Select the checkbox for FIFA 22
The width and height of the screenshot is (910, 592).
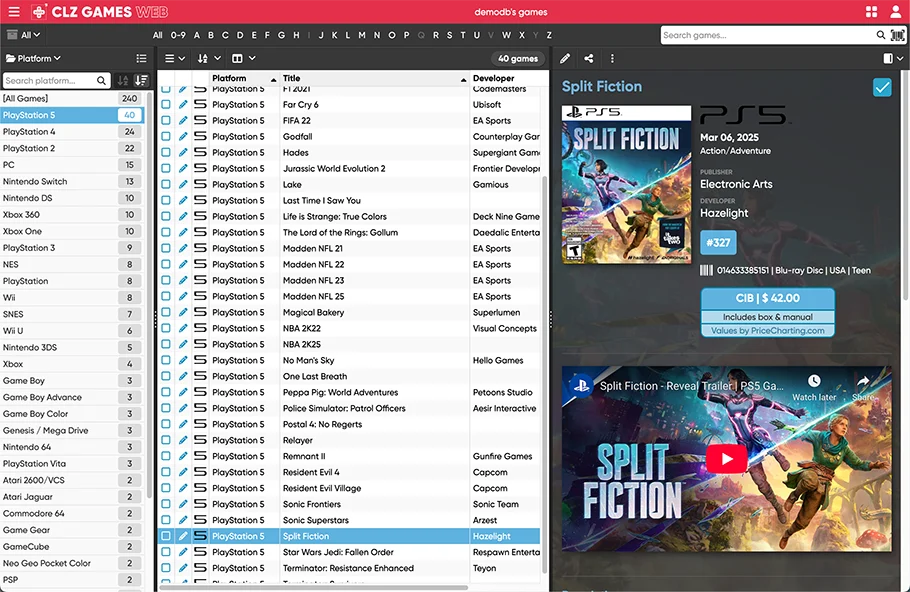166,121
